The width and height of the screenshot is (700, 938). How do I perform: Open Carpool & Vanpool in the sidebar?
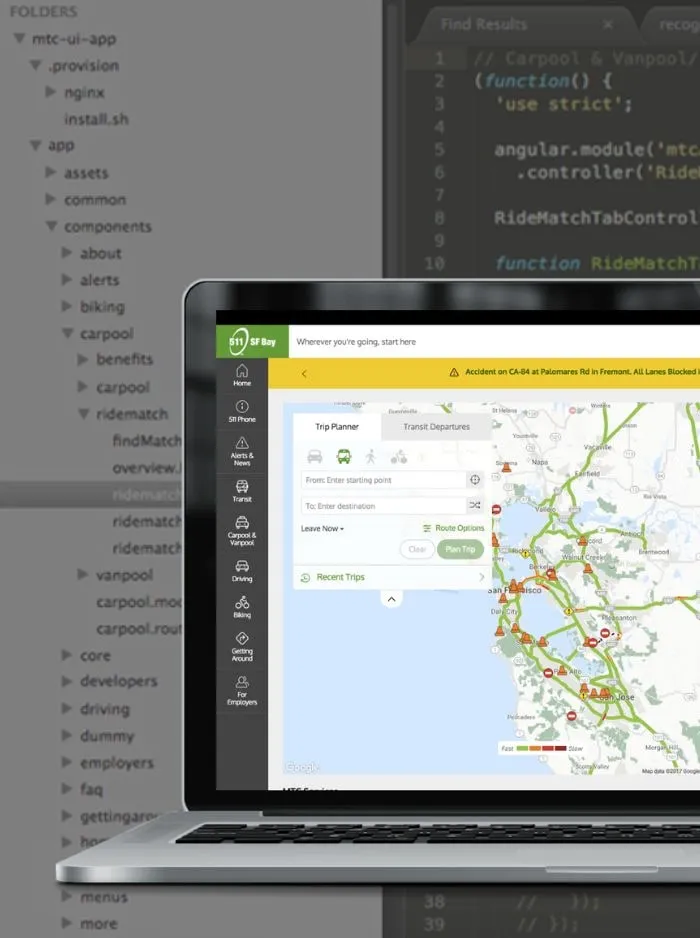242,531
